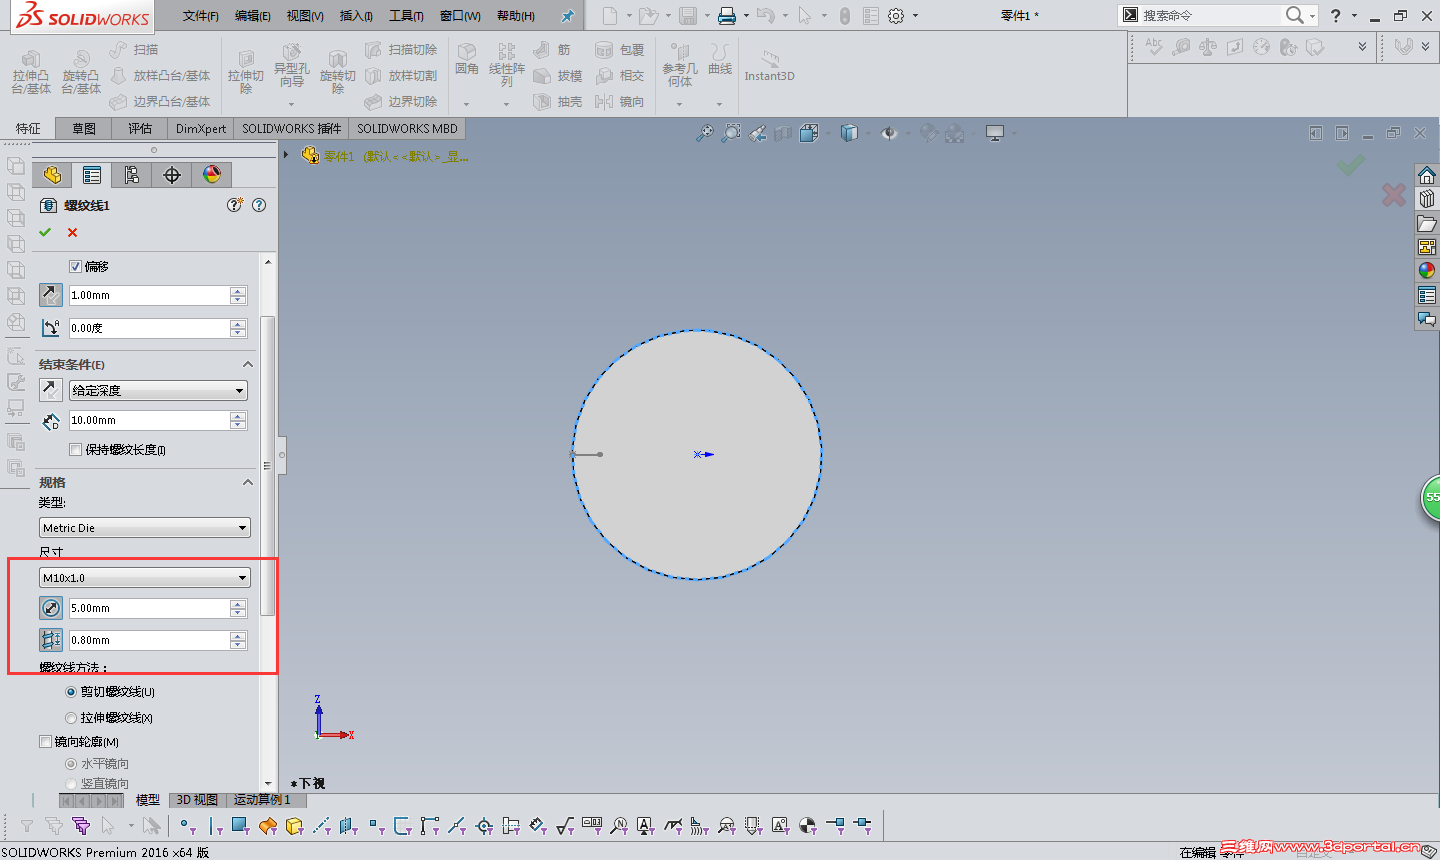Image resolution: width=1440 pixels, height=860 pixels.
Task: Open the Design Library task pane icon
Action: [x=1427, y=199]
